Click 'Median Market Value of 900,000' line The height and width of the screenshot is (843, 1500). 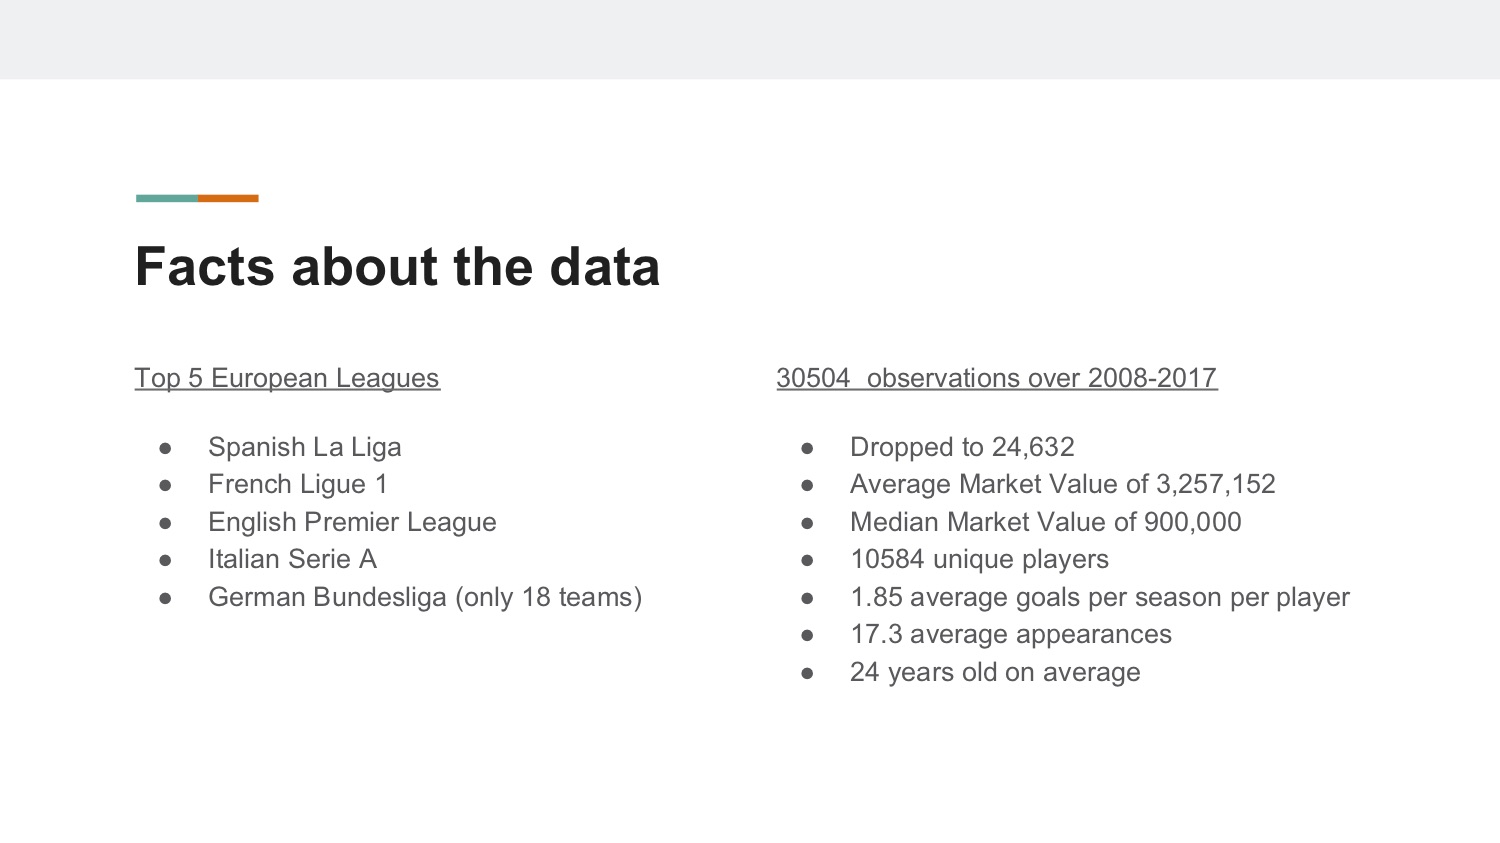pyautogui.click(x=1045, y=522)
